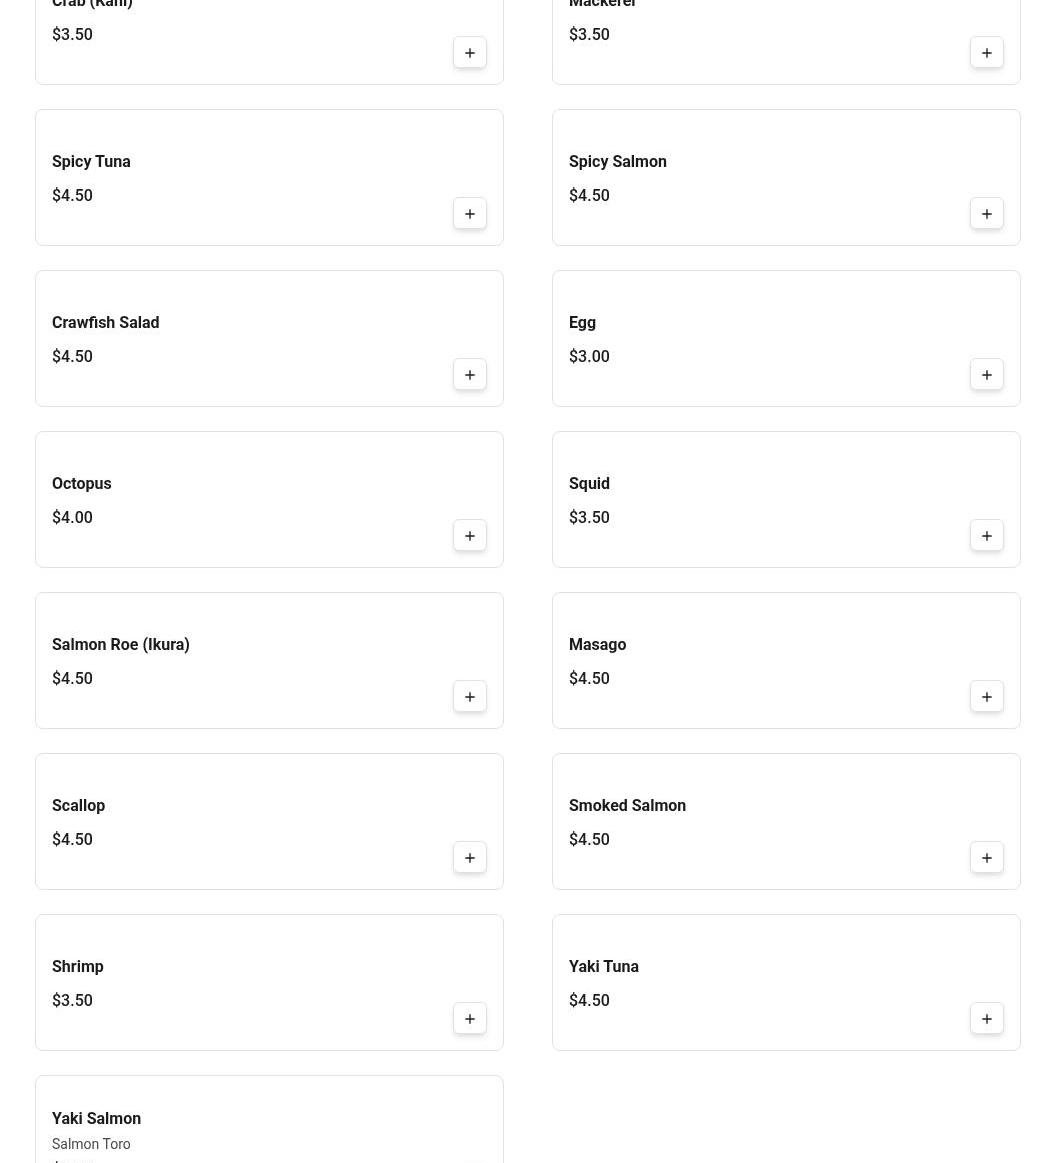The image size is (1050, 1163).
Task: Add Salmon Roe (Ikura) to cart
Action: [470, 697]
